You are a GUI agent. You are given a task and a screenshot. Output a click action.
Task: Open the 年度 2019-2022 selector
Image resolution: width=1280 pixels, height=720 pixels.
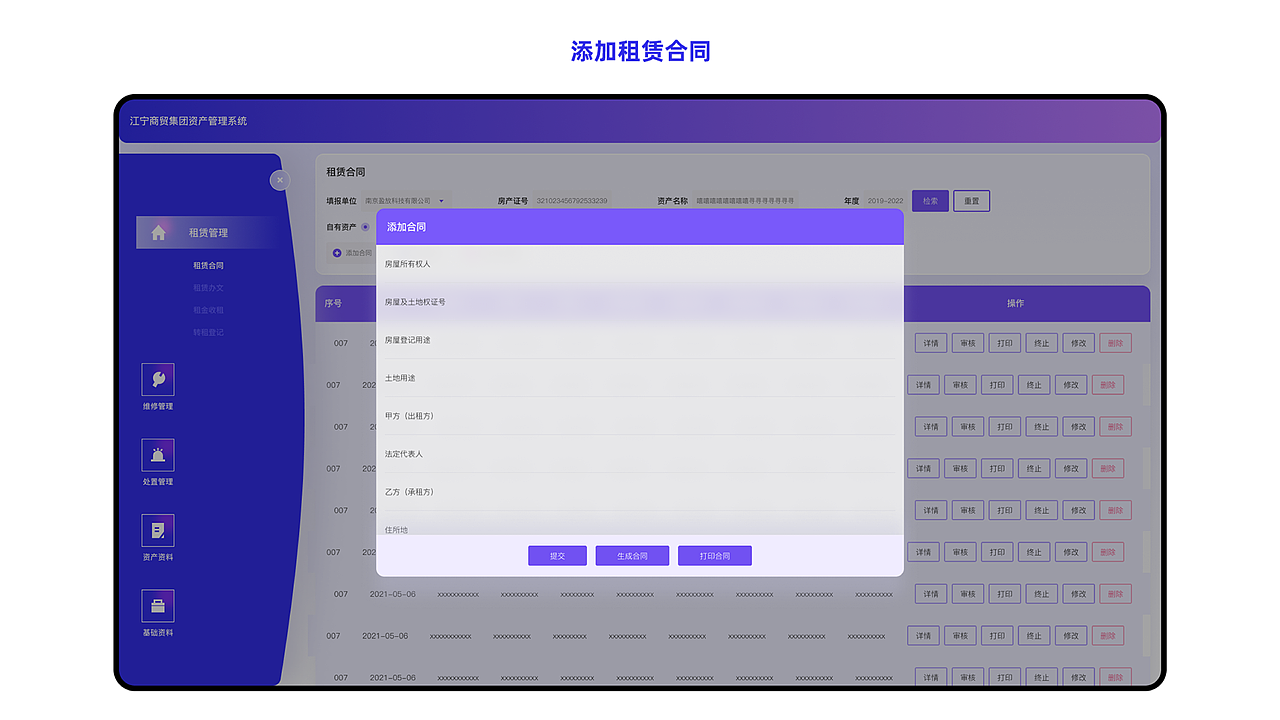885,201
